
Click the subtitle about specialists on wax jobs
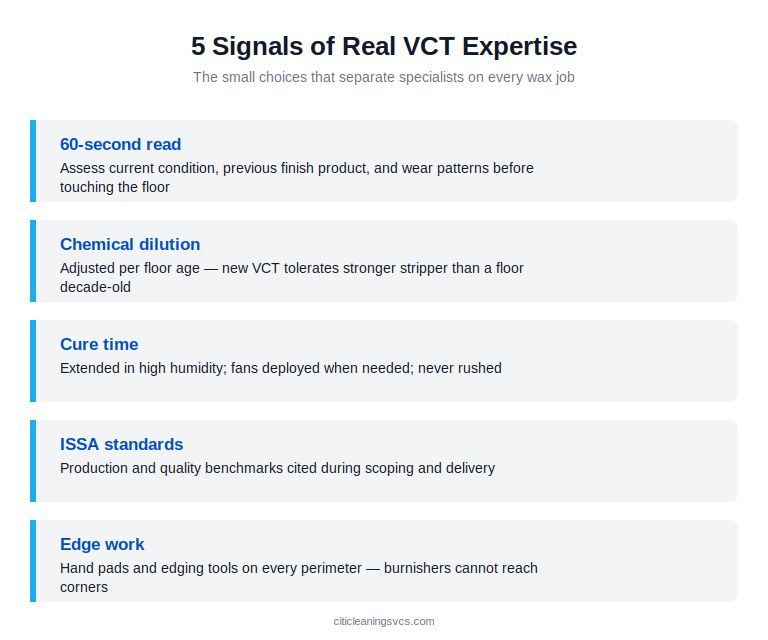384,77
